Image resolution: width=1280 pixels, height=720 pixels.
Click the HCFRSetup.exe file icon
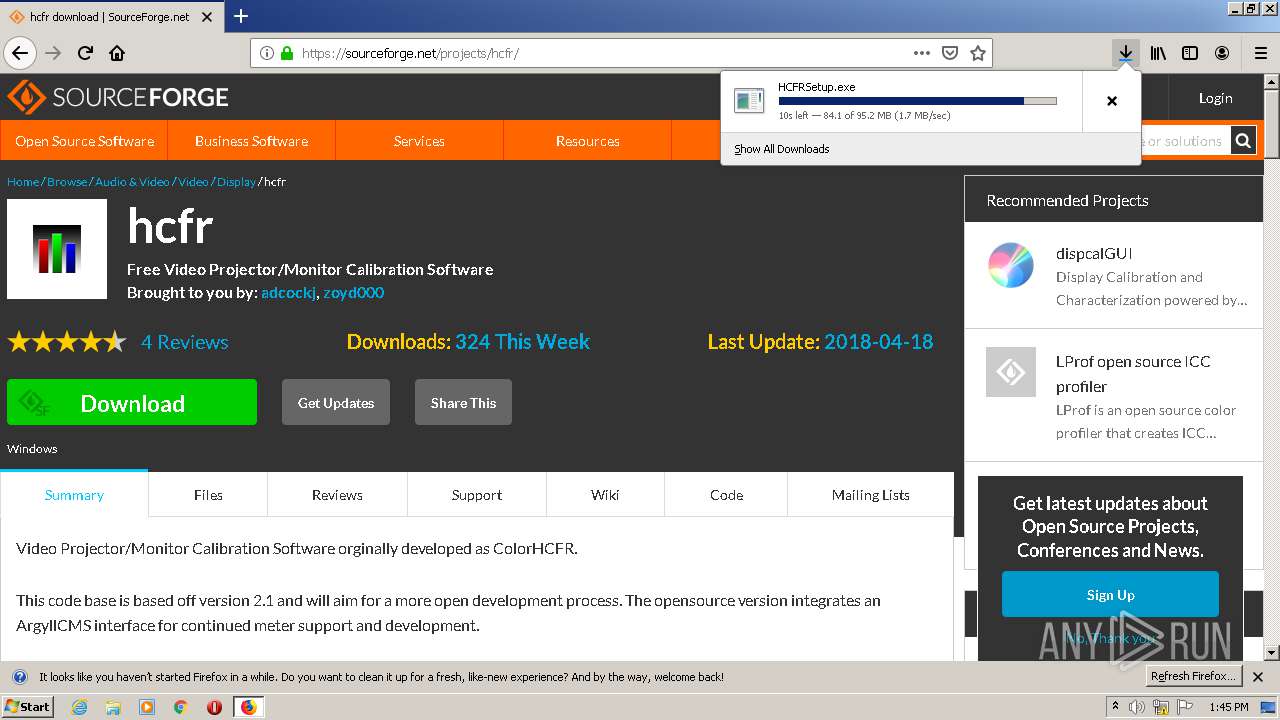click(x=748, y=100)
